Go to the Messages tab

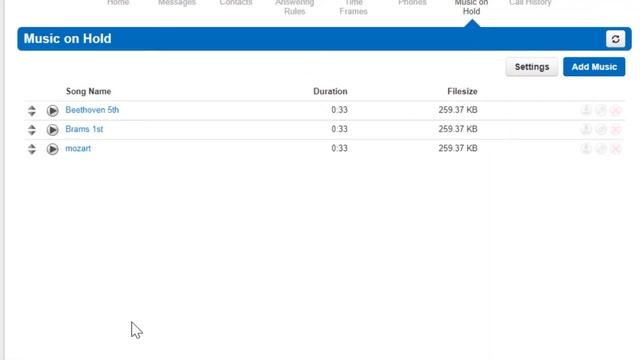point(177,2)
